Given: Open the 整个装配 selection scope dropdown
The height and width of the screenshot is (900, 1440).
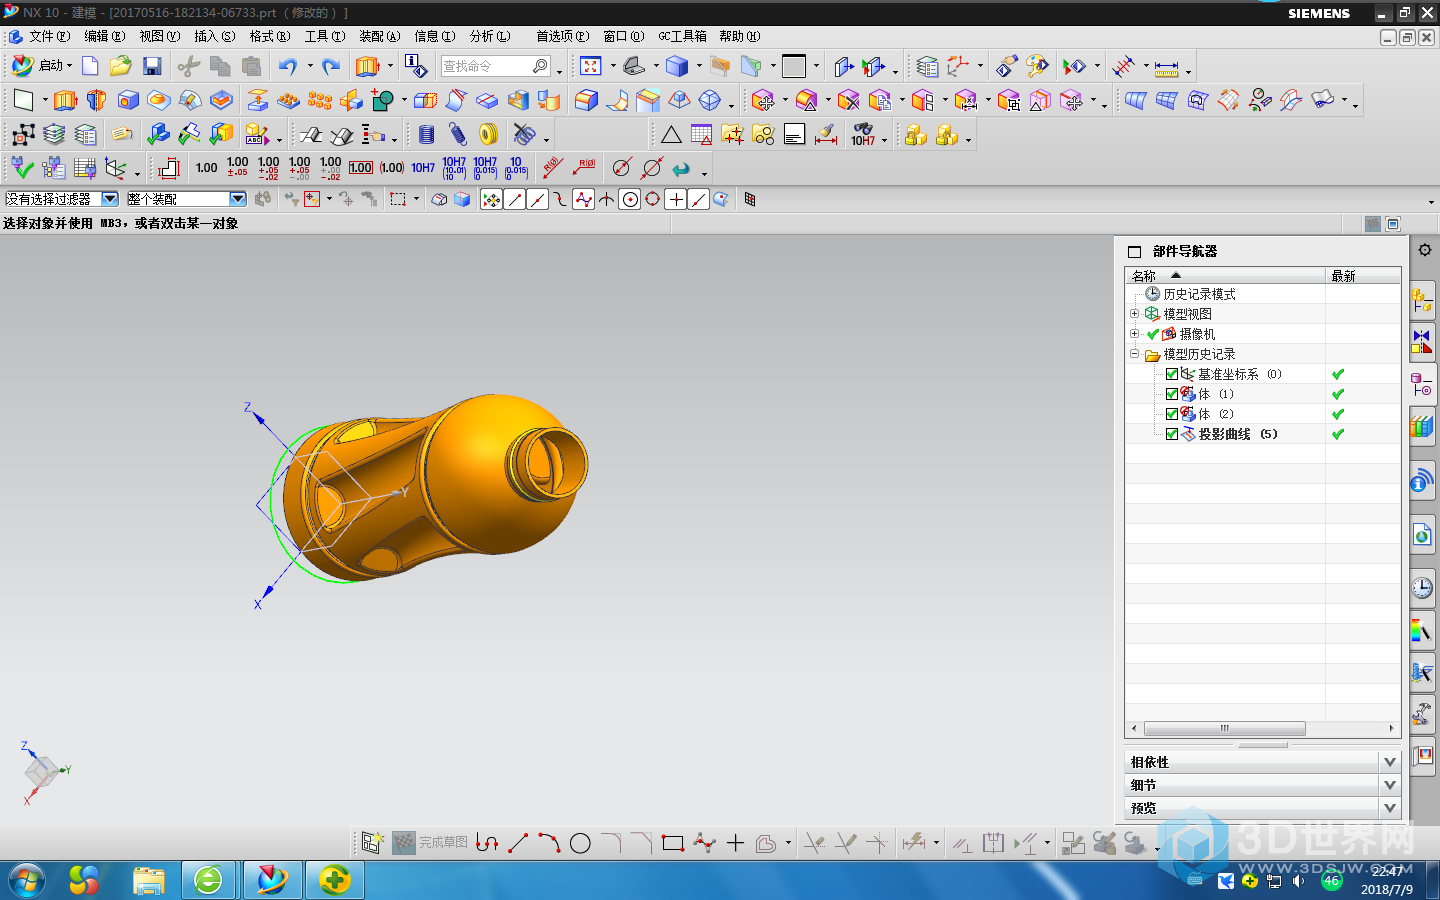Looking at the screenshot, I should click(x=238, y=199).
